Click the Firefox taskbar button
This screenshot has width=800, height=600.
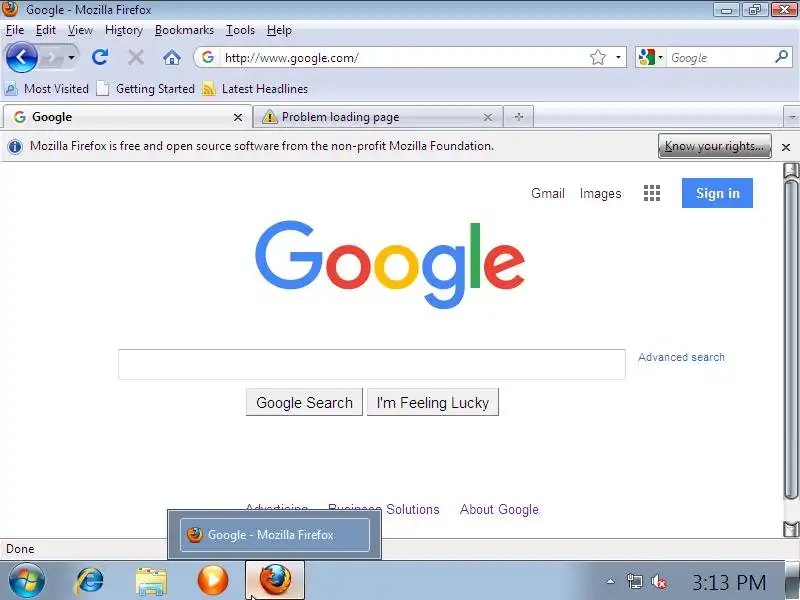[x=275, y=580]
